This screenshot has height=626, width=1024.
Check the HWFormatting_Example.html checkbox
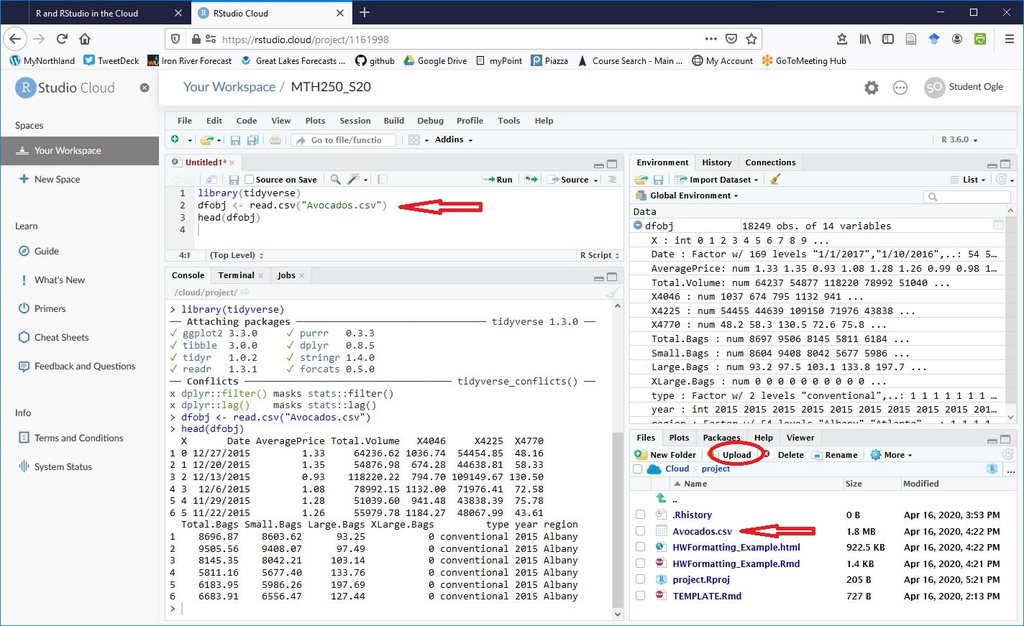click(640, 547)
